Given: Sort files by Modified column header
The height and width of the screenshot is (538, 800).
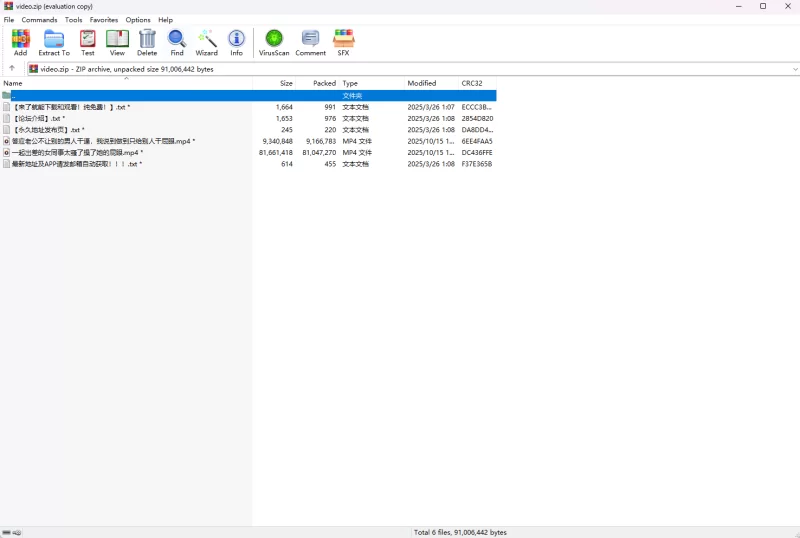Looking at the screenshot, I should (421, 83).
